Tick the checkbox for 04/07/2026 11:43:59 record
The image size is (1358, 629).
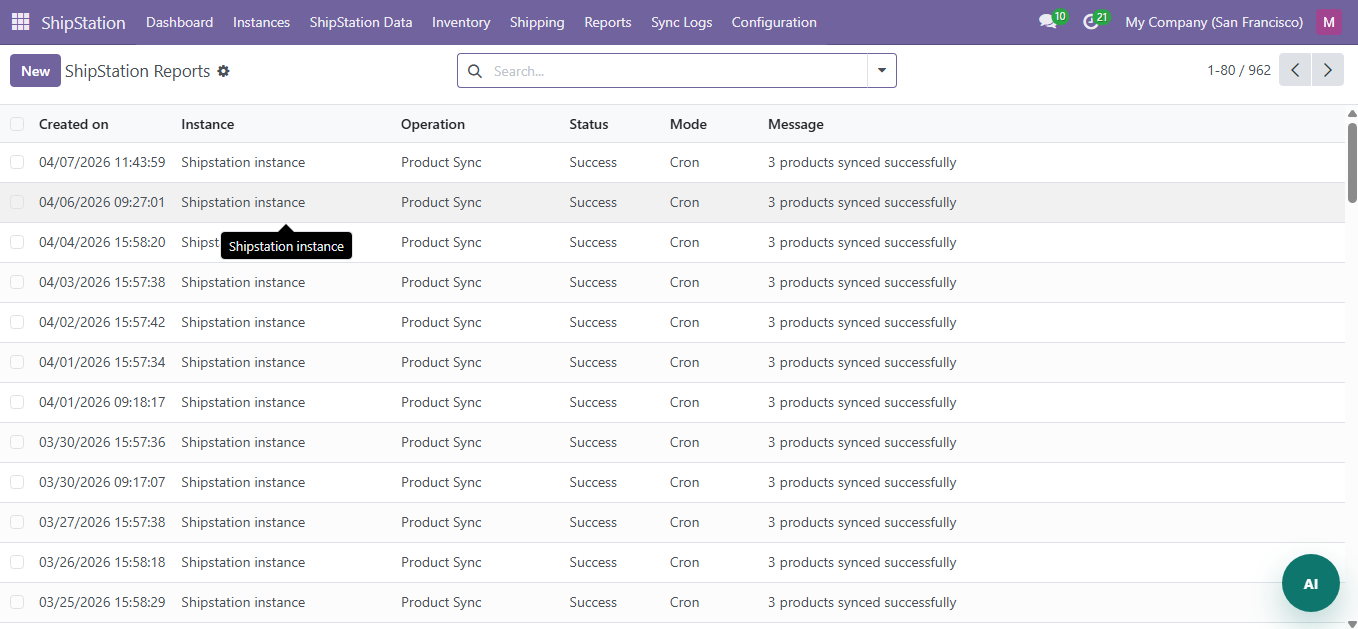(x=17, y=162)
